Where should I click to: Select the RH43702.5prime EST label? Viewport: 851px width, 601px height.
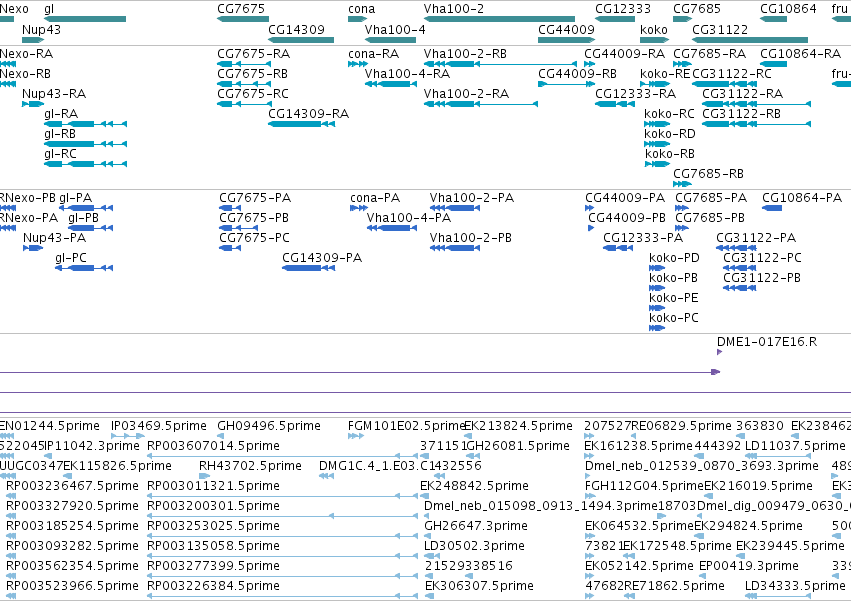coord(250,466)
